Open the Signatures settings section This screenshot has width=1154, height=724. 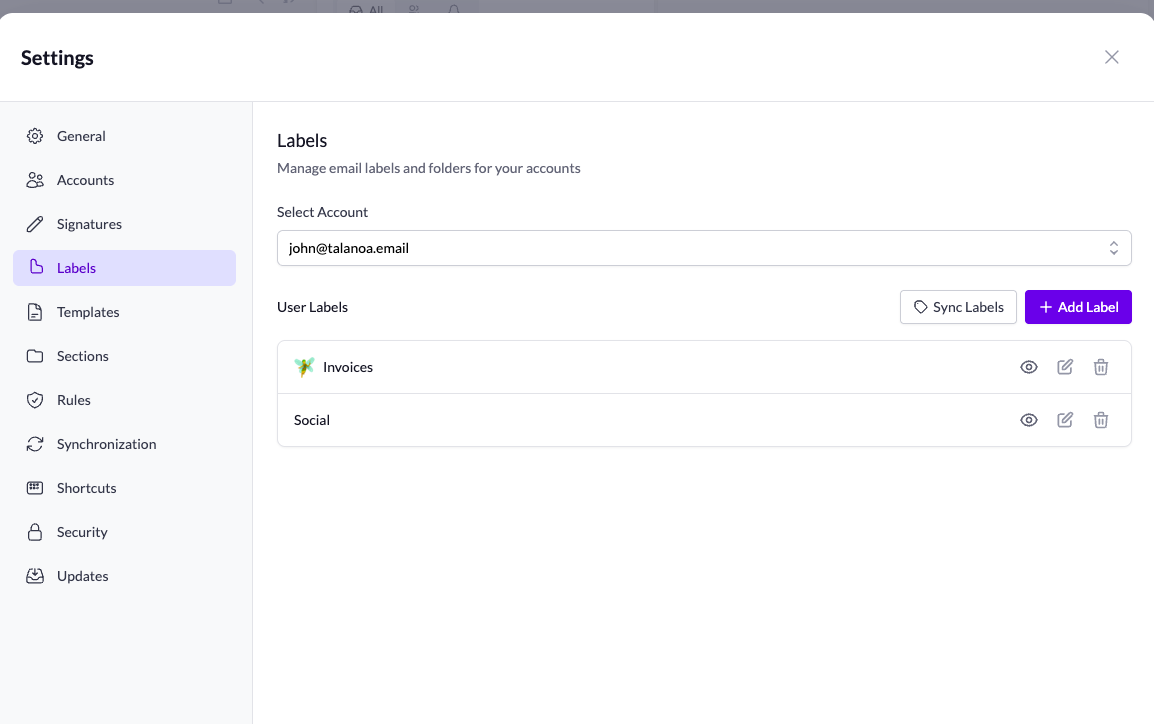(89, 223)
